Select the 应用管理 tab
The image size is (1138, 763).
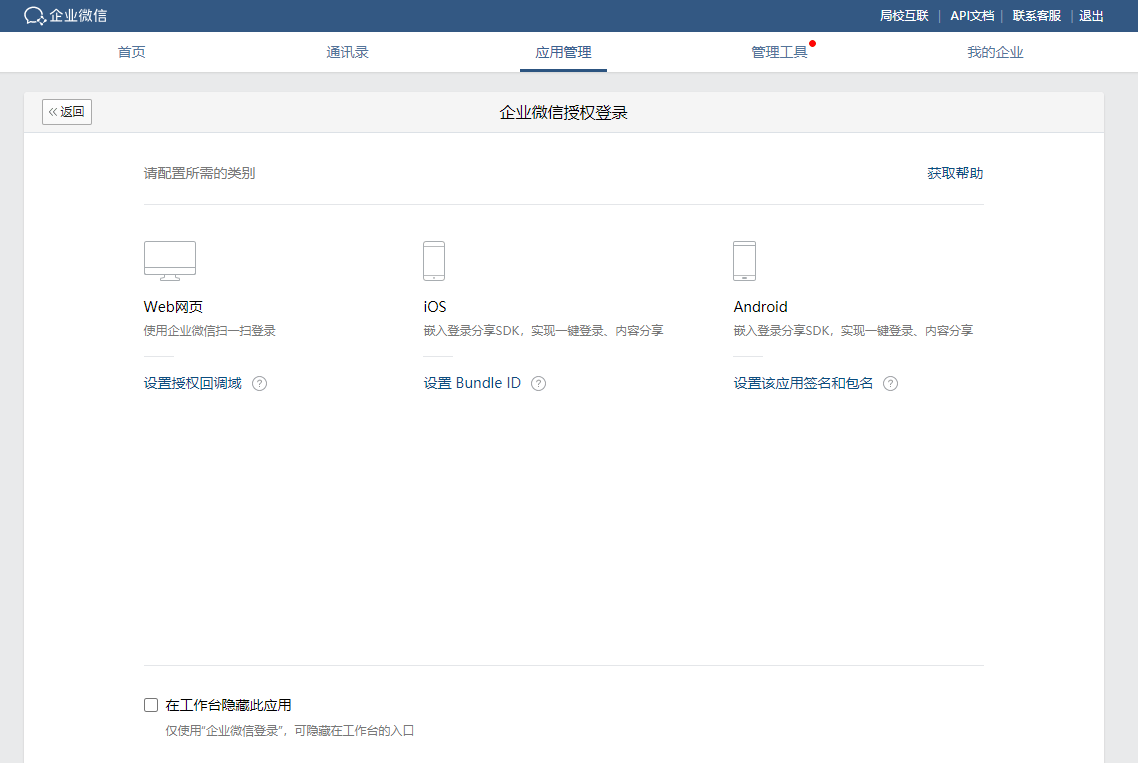pyautogui.click(x=563, y=52)
